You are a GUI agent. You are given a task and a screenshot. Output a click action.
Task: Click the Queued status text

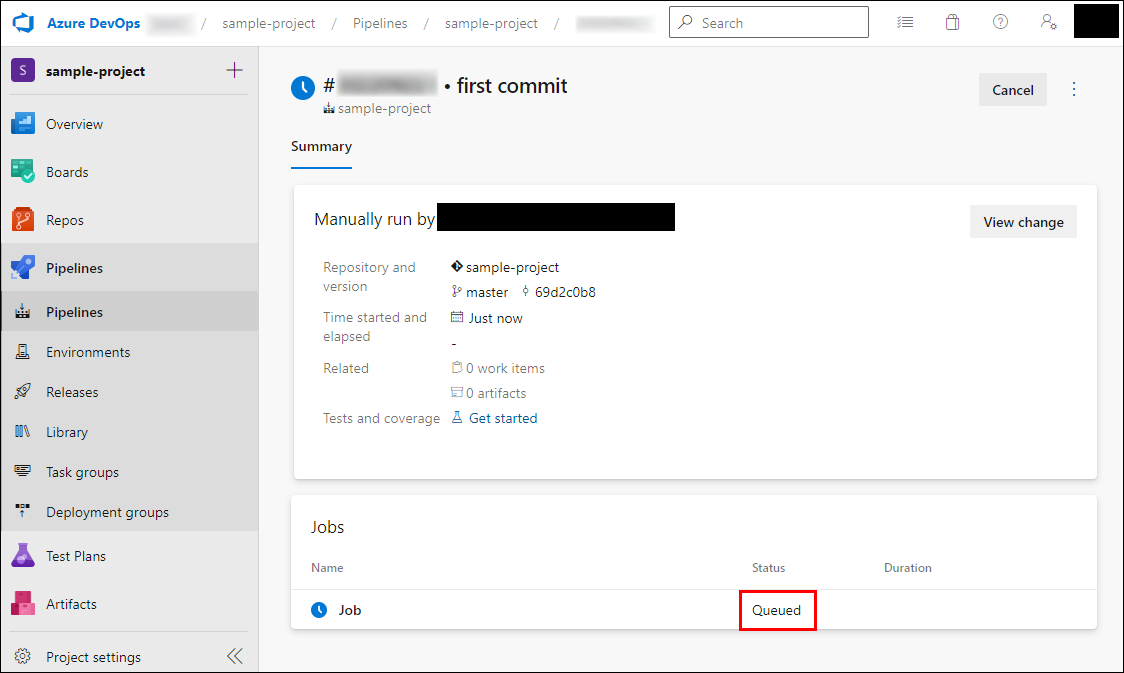tap(776, 611)
